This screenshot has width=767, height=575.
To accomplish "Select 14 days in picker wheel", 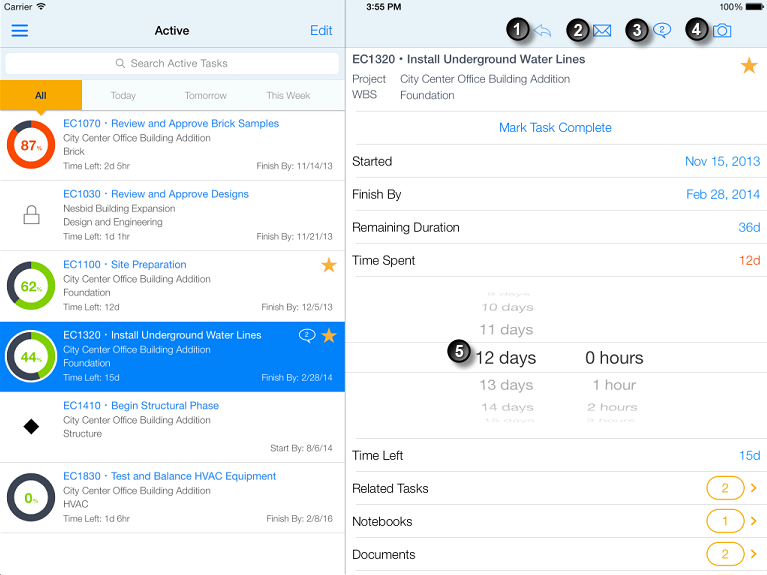I will point(507,407).
